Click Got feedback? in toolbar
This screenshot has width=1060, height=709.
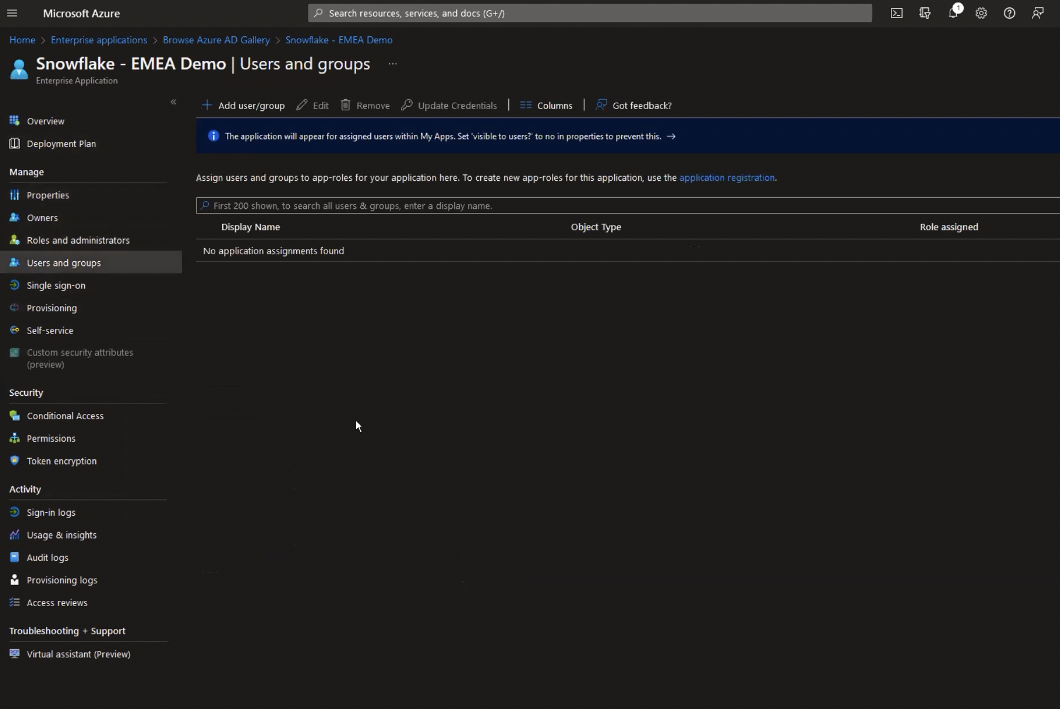633,105
